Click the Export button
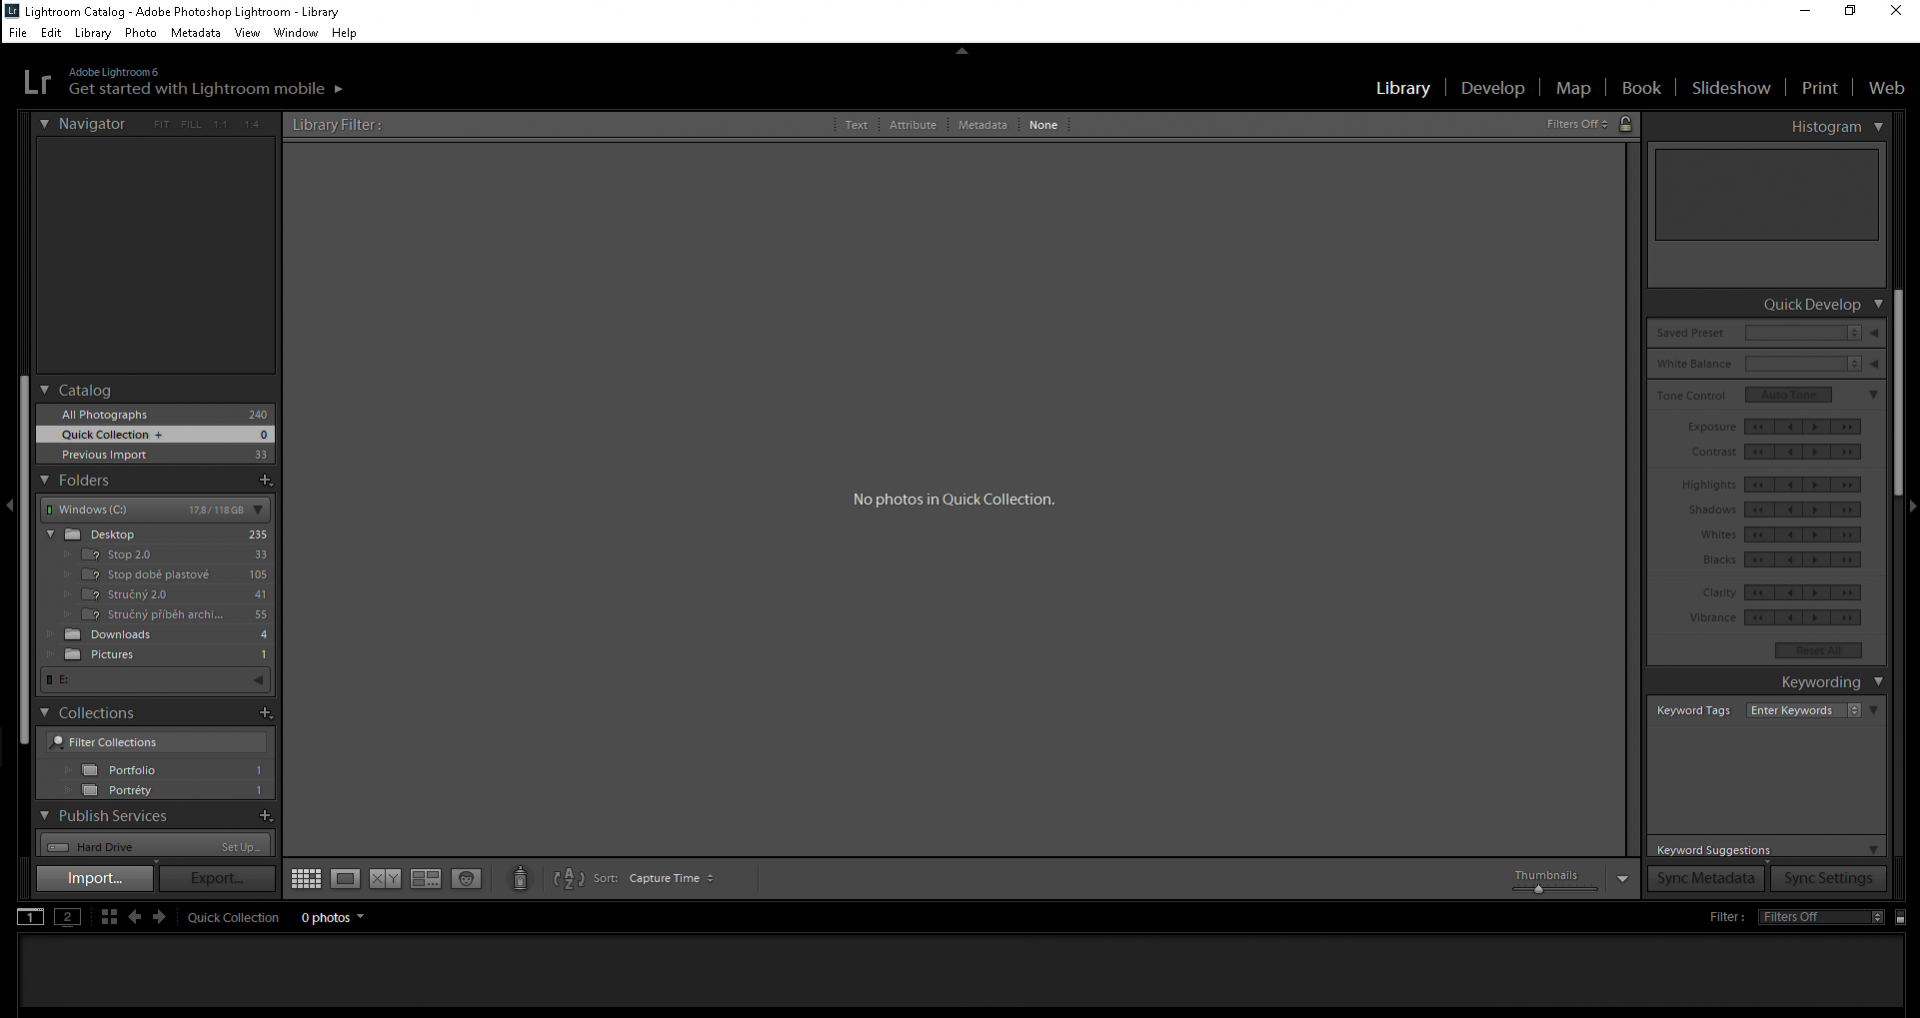Screen dimensions: 1920x1018 pyautogui.click(x=217, y=879)
